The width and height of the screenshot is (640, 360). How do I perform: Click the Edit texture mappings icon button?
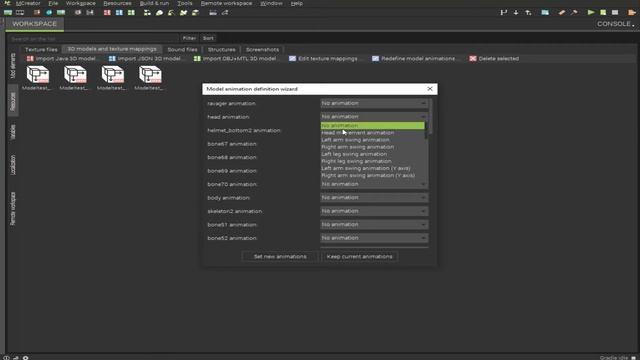(x=323, y=59)
